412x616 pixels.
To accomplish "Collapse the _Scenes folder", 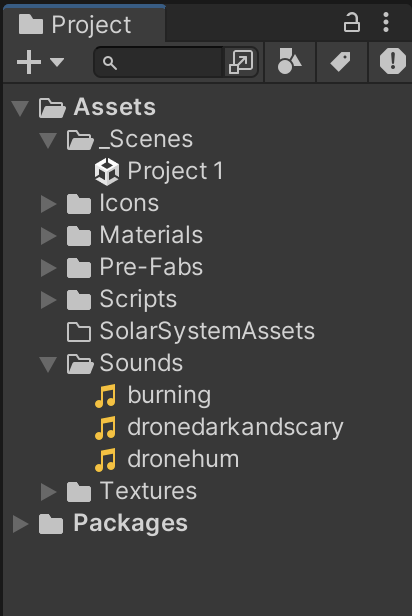I will [48, 140].
